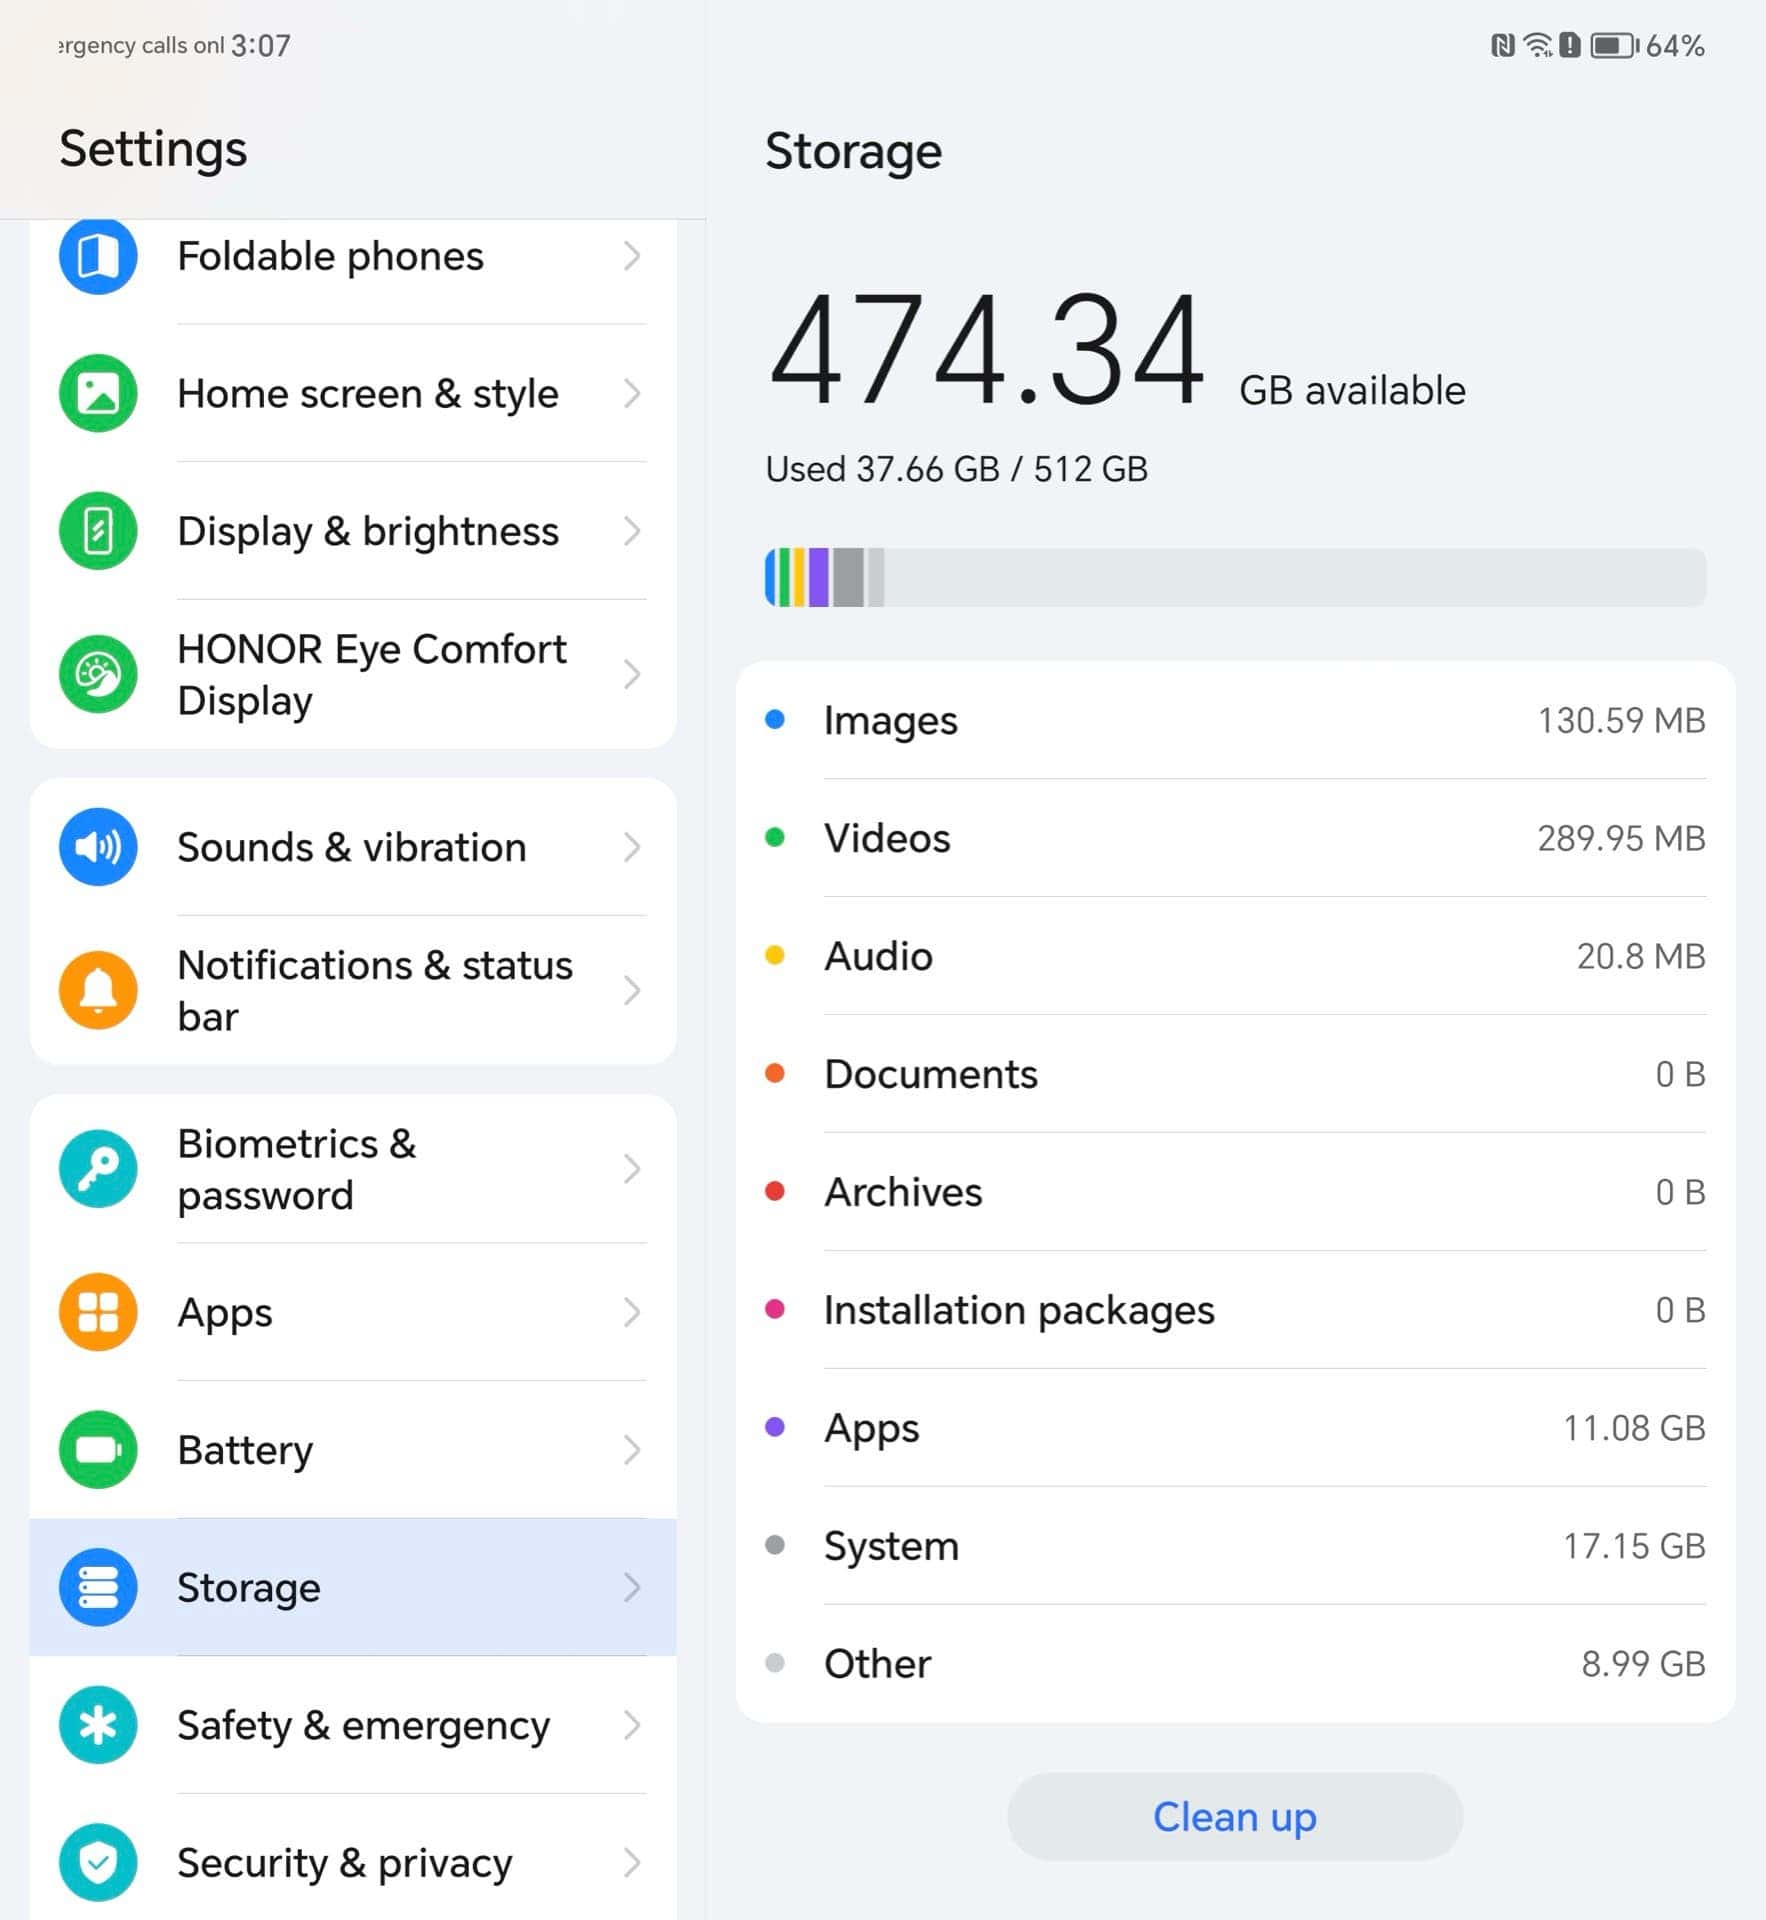
Task: Open the Other 8.99 GB row
Action: 1235,1664
